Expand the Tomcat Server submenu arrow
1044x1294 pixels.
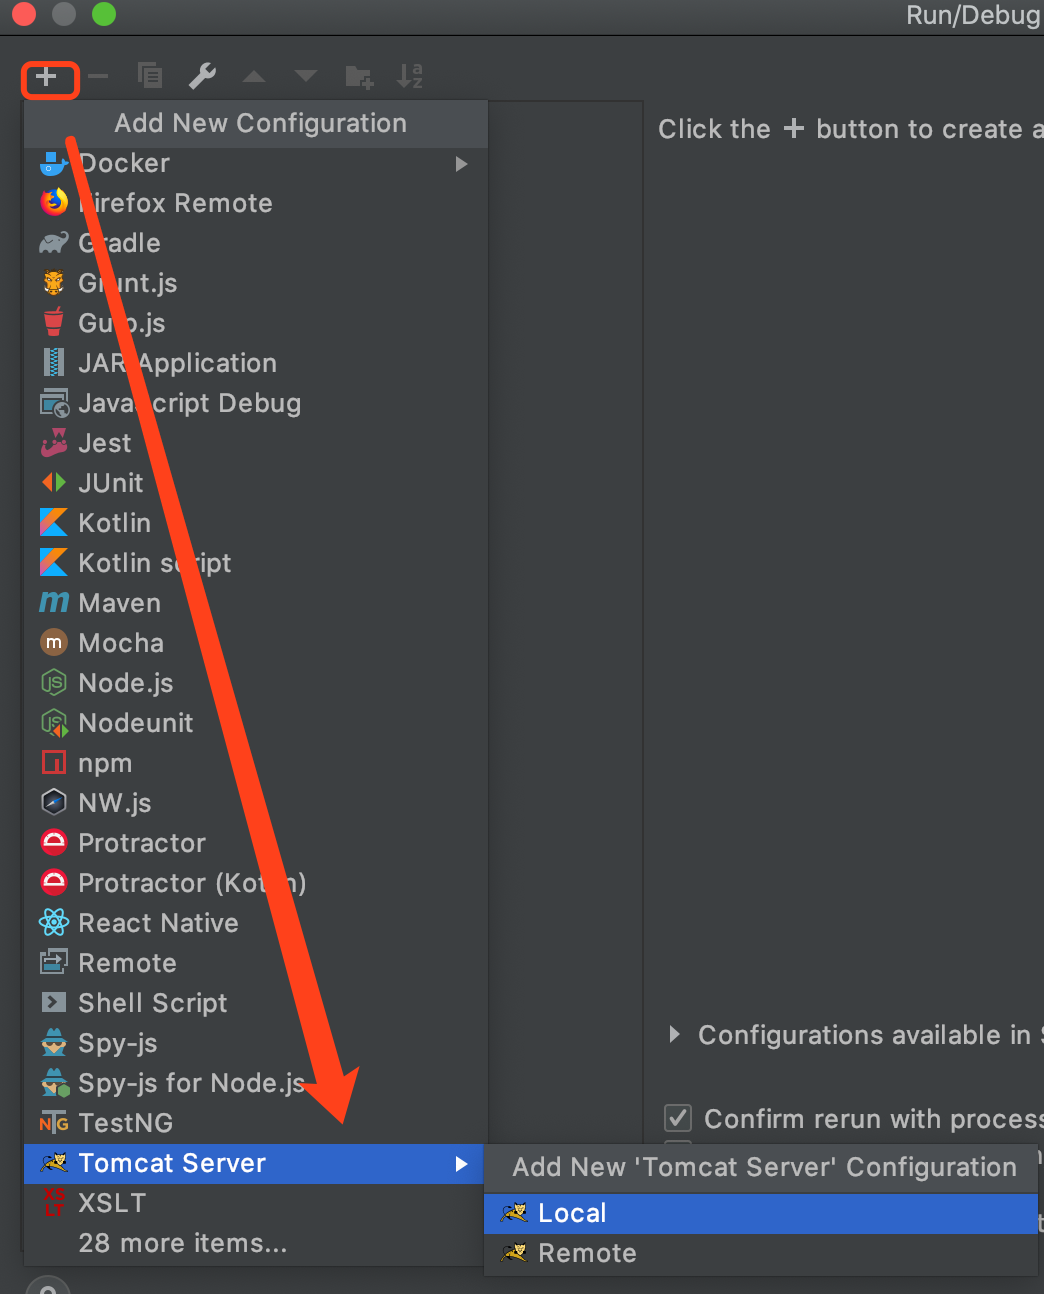461,1164
